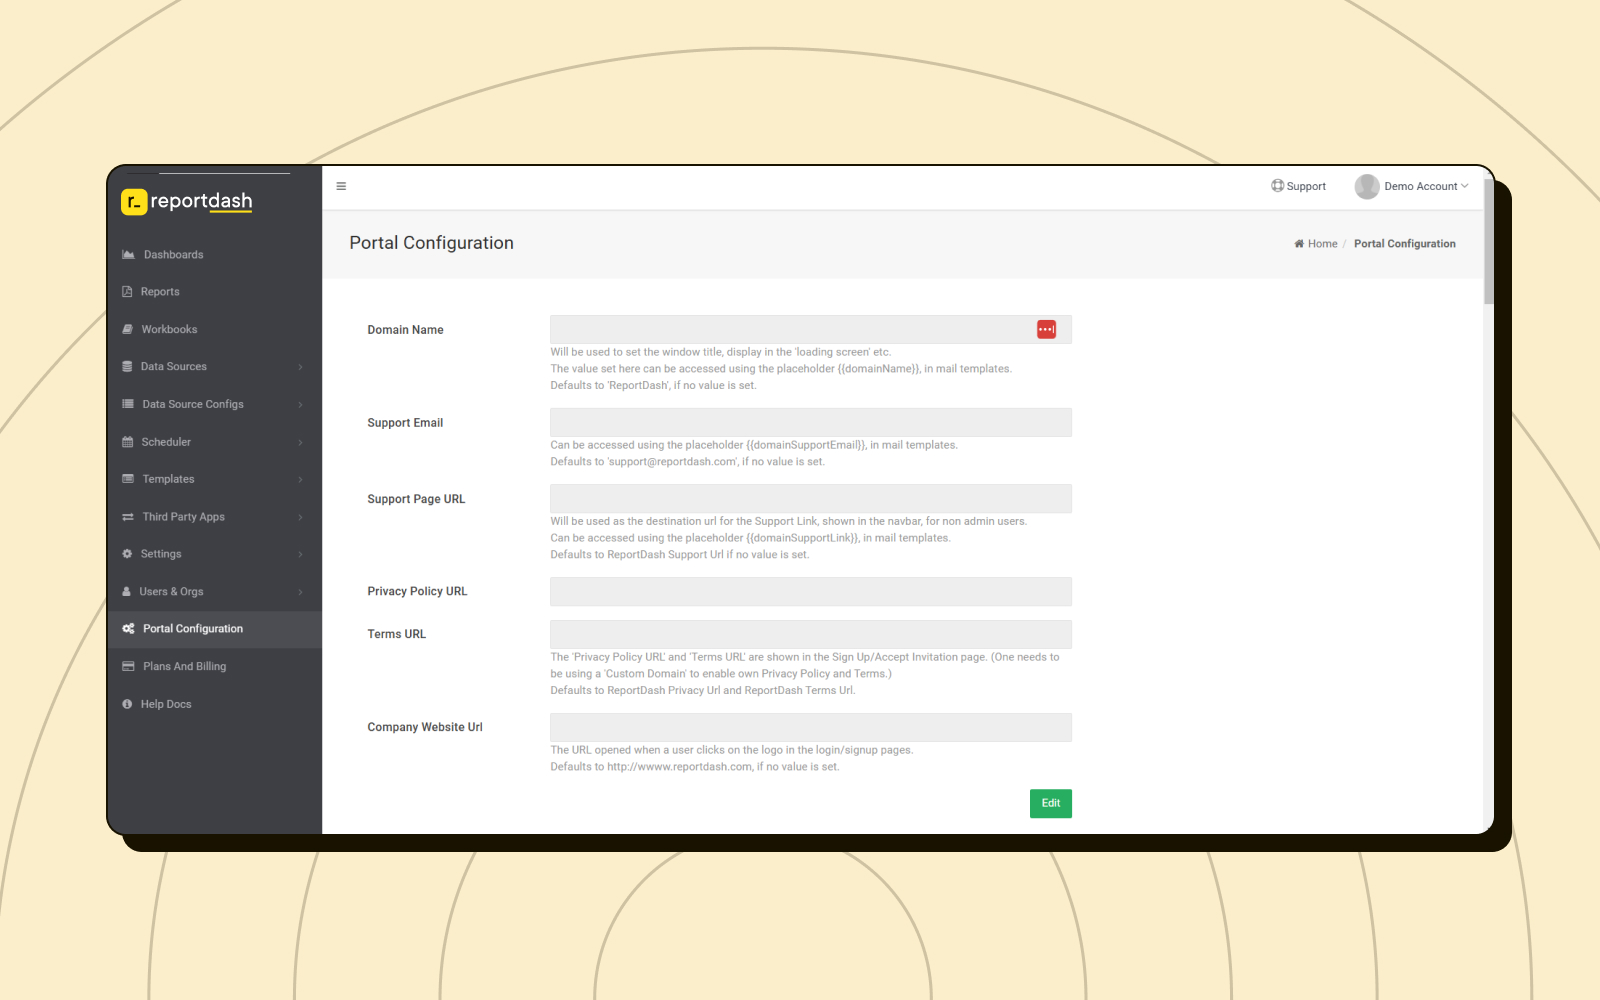
Task: Click the Demo Account avatar
Action: pyautogui.click(x=1366, y=187)
